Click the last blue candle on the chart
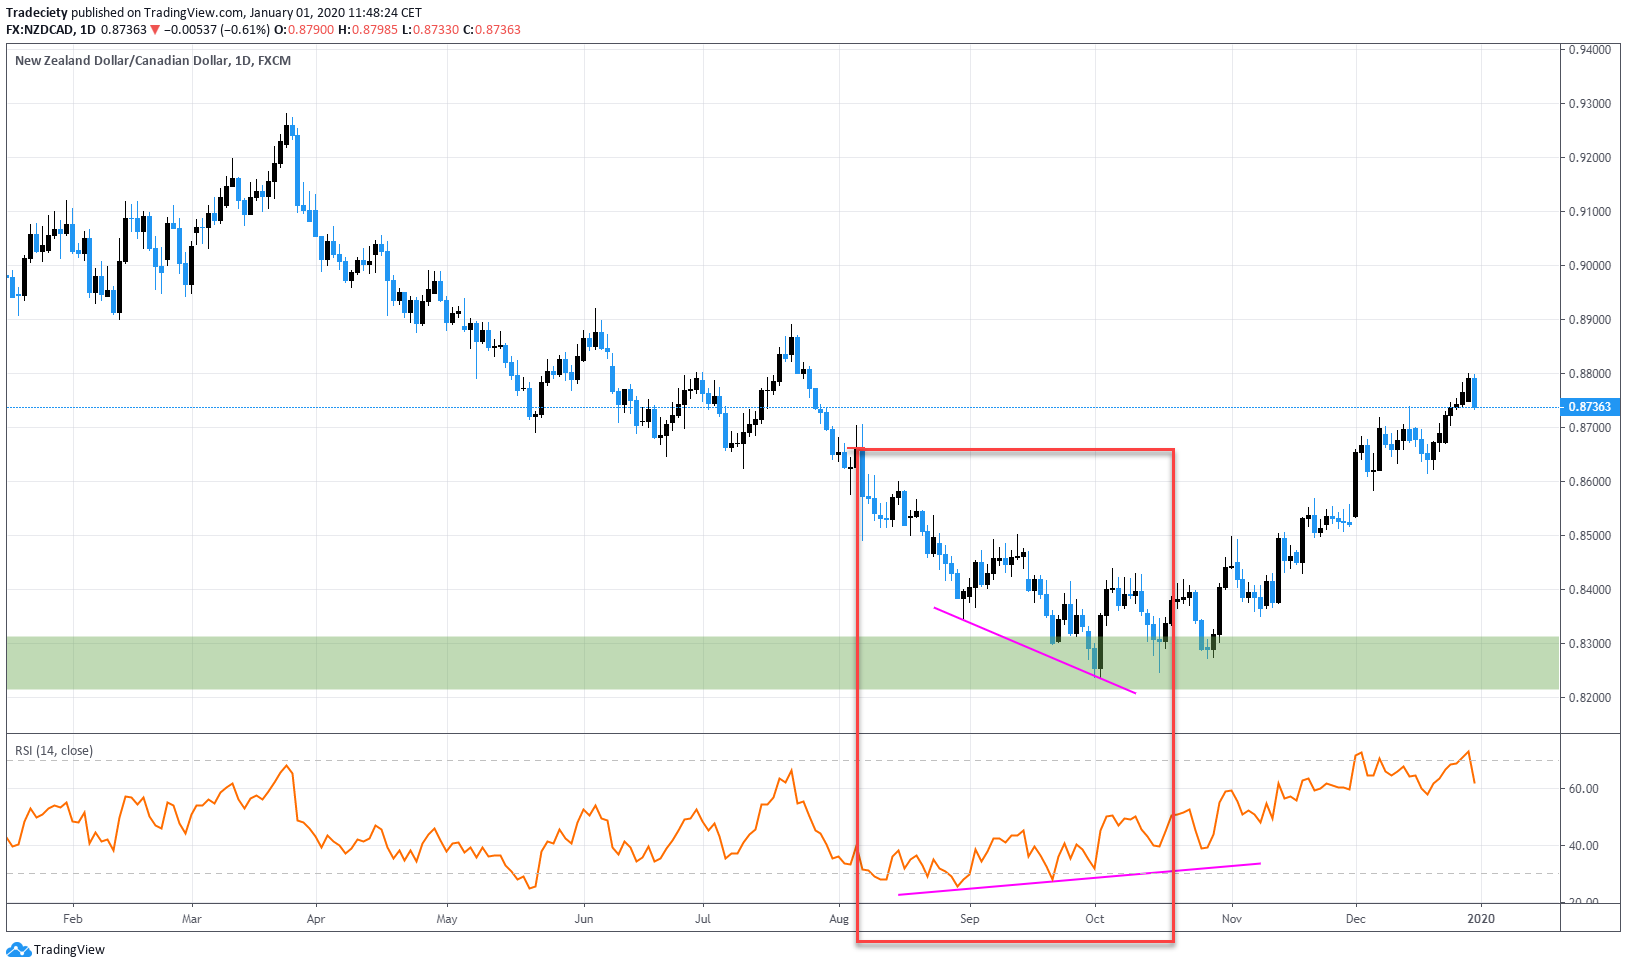 1475,392
